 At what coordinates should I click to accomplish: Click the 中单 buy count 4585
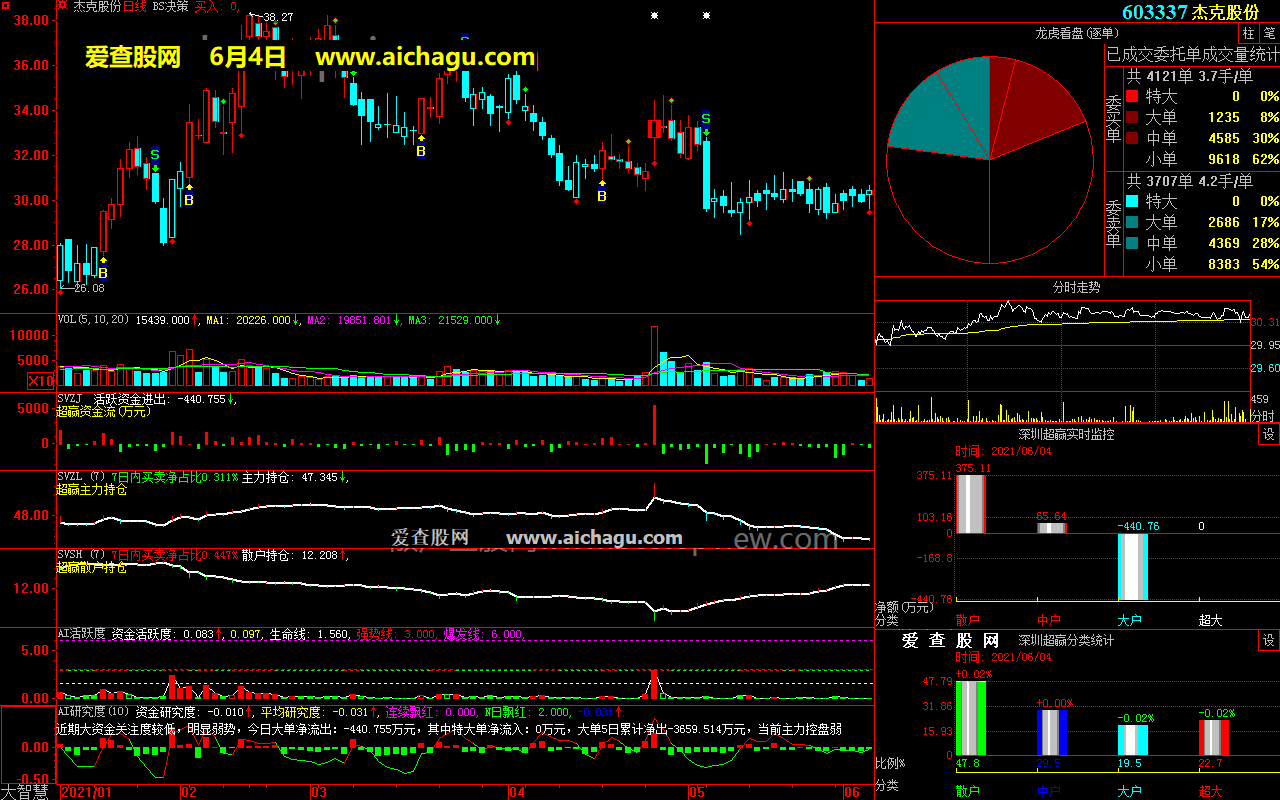point(1223,139)
